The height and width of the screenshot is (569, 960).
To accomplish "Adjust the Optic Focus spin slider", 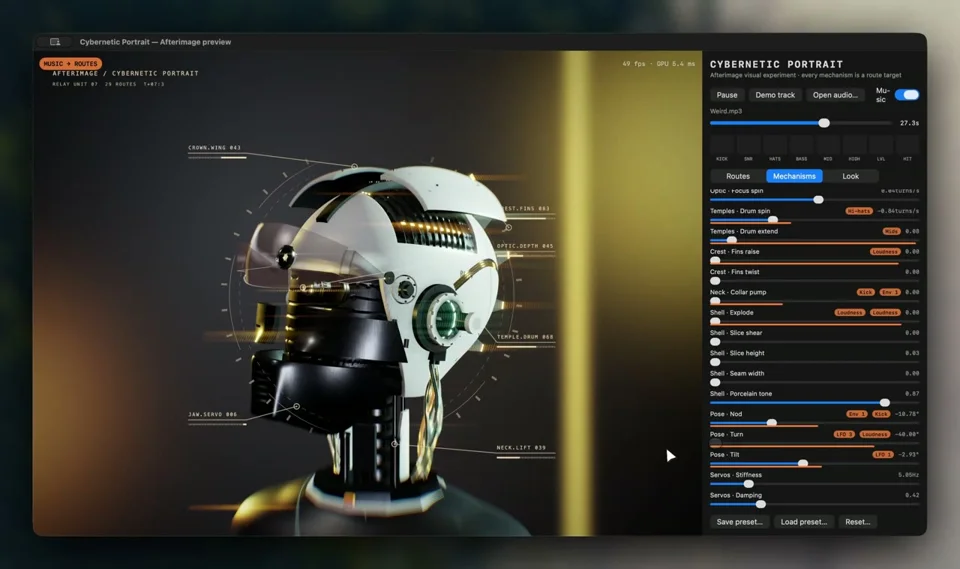I will pos(814,200).
